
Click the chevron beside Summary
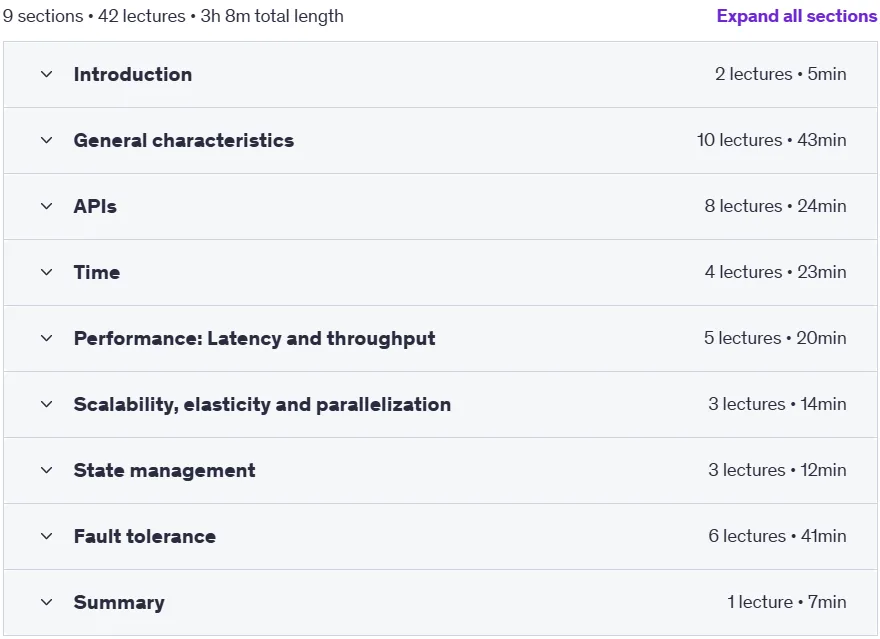coord(47,602)
